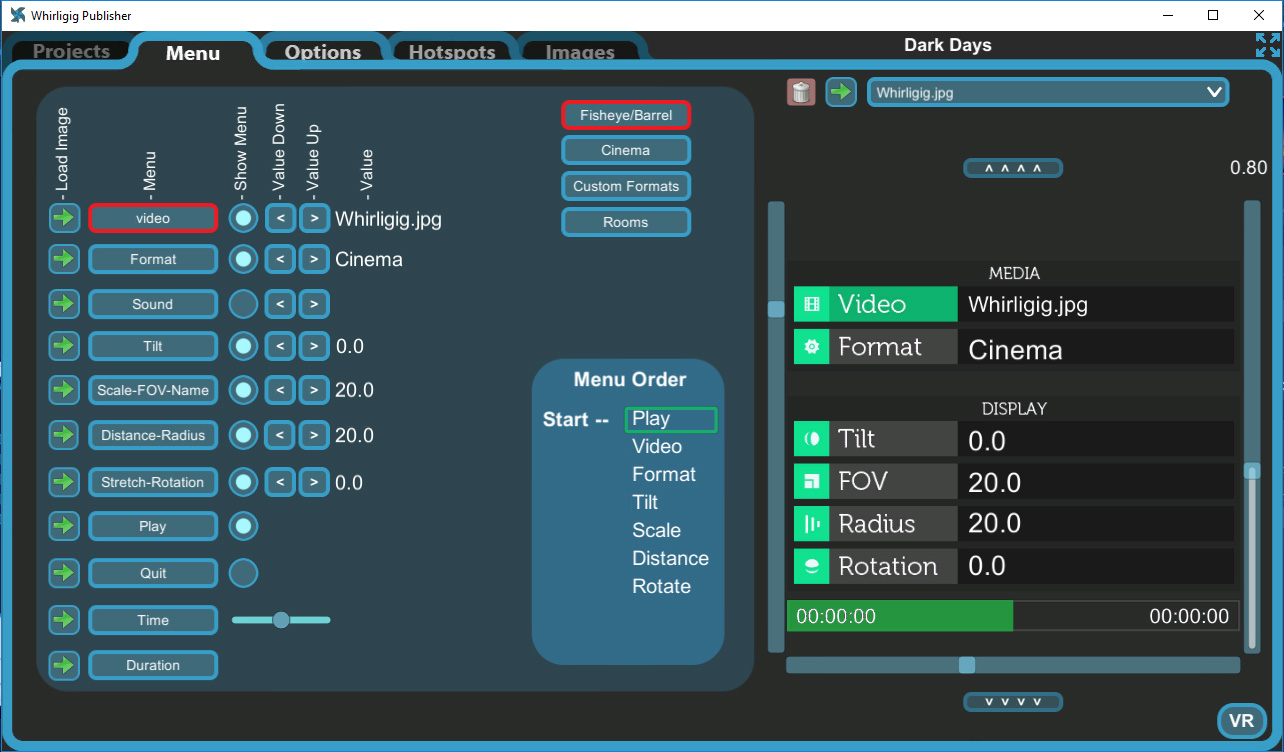Select the Menu tab
The image size is (1284, 752).
(x=193, y=52)
